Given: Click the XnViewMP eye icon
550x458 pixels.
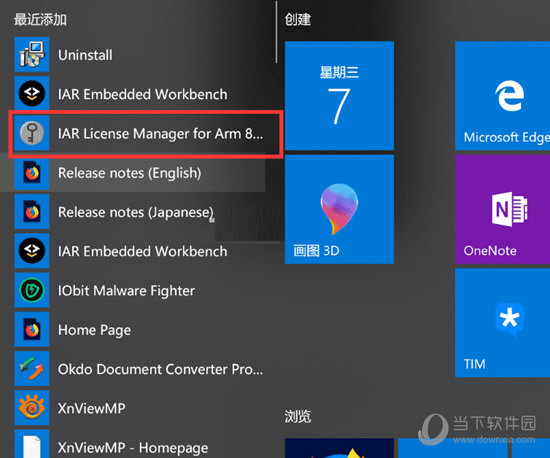Looking at the screenshot, I should [x=32, y=408].
